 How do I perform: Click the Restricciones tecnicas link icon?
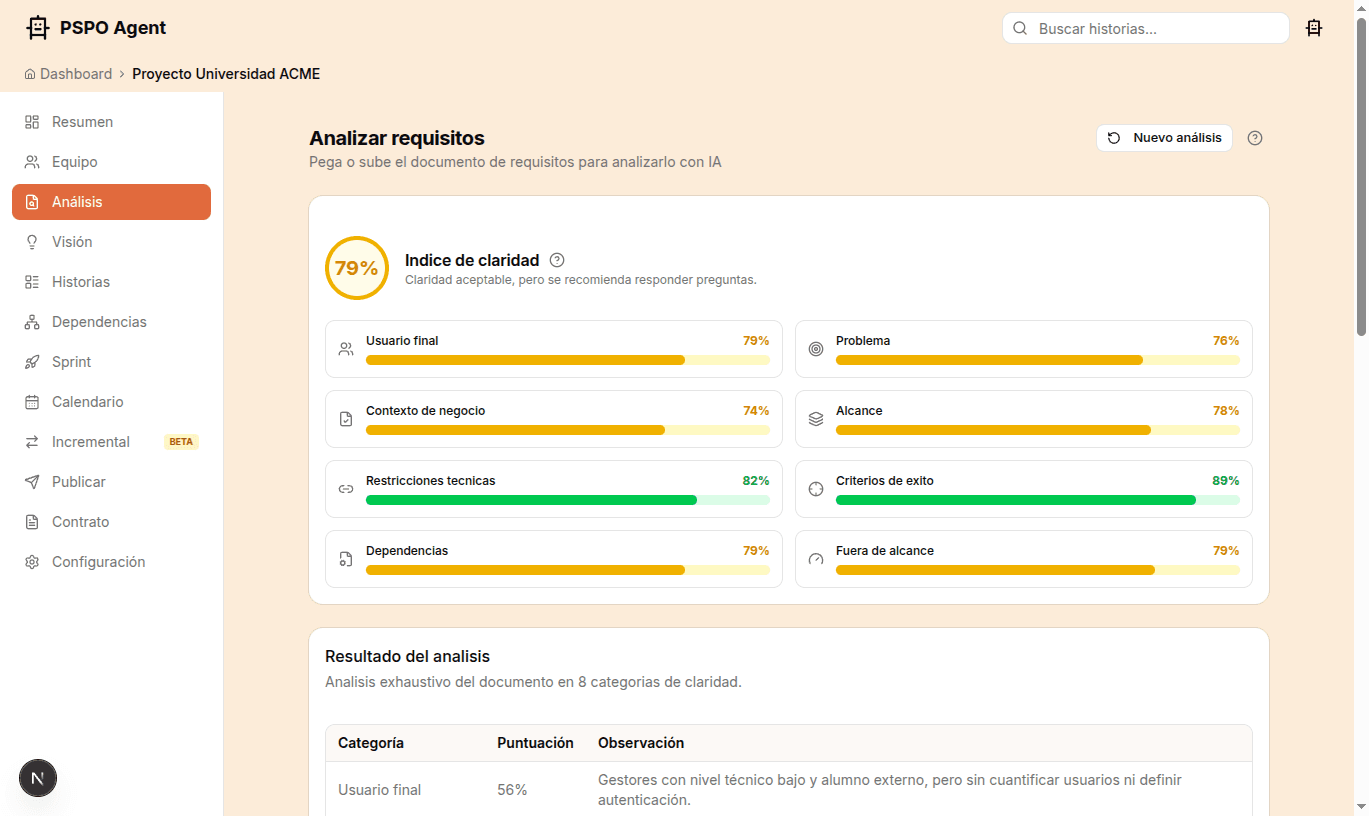345,488
